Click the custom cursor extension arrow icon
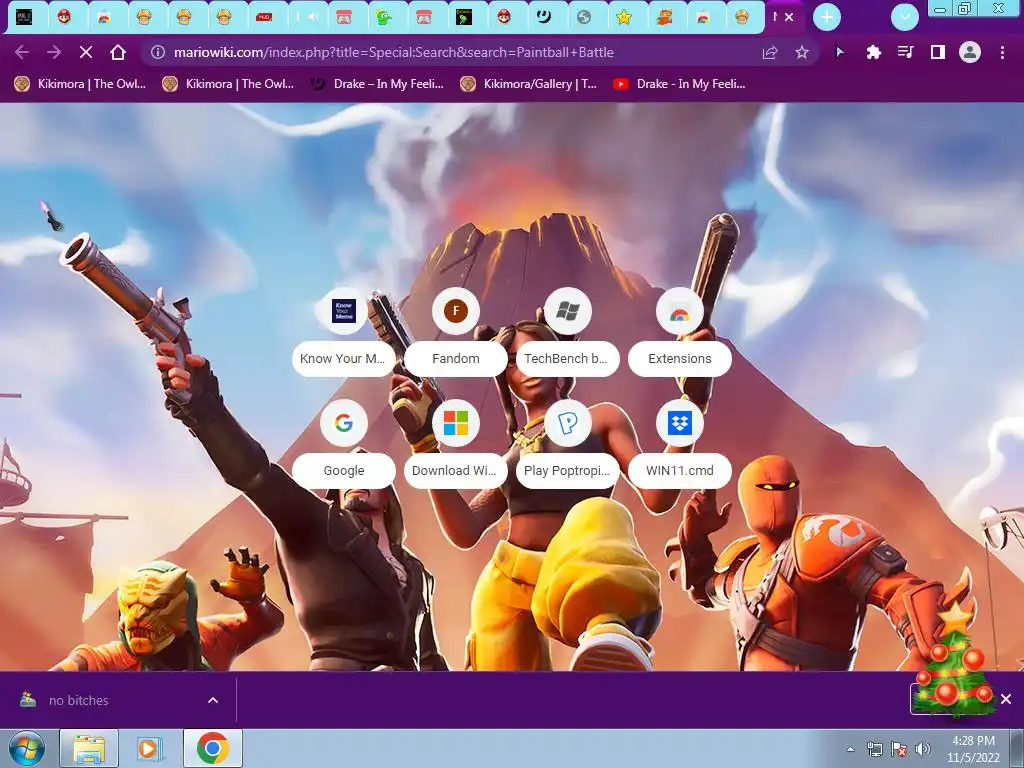Image resolution: width=1024 pixels, height=768 pixels. point(840,52)
